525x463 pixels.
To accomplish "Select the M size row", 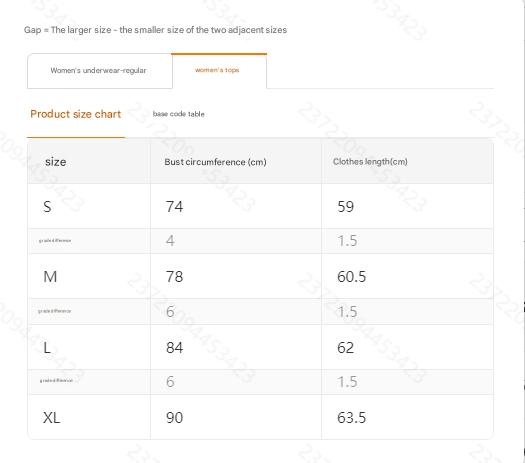I will click(260, 276).
